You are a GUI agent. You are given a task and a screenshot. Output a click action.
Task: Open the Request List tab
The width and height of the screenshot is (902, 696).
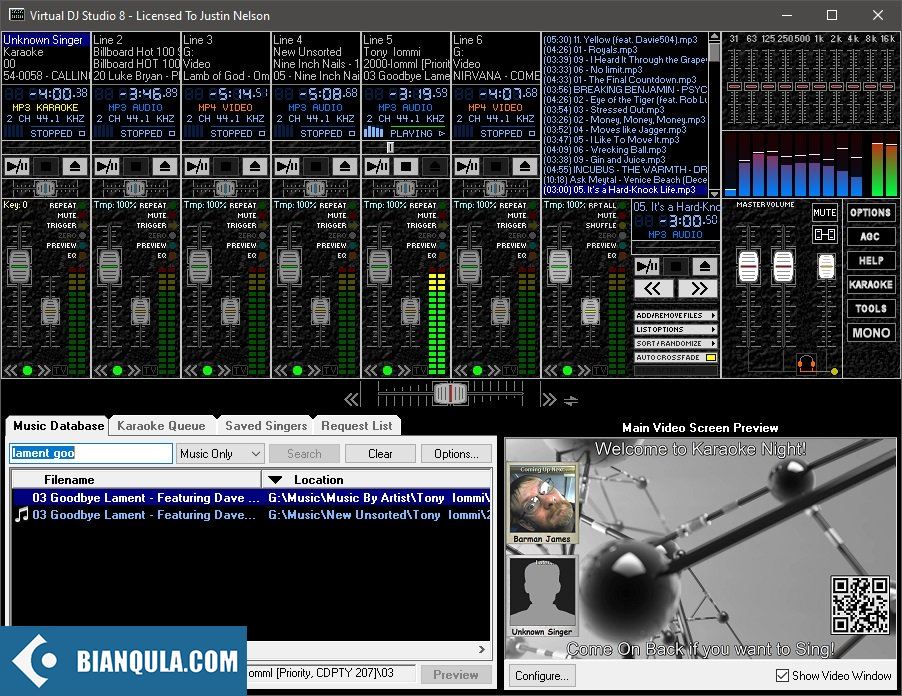click(357, 426)
